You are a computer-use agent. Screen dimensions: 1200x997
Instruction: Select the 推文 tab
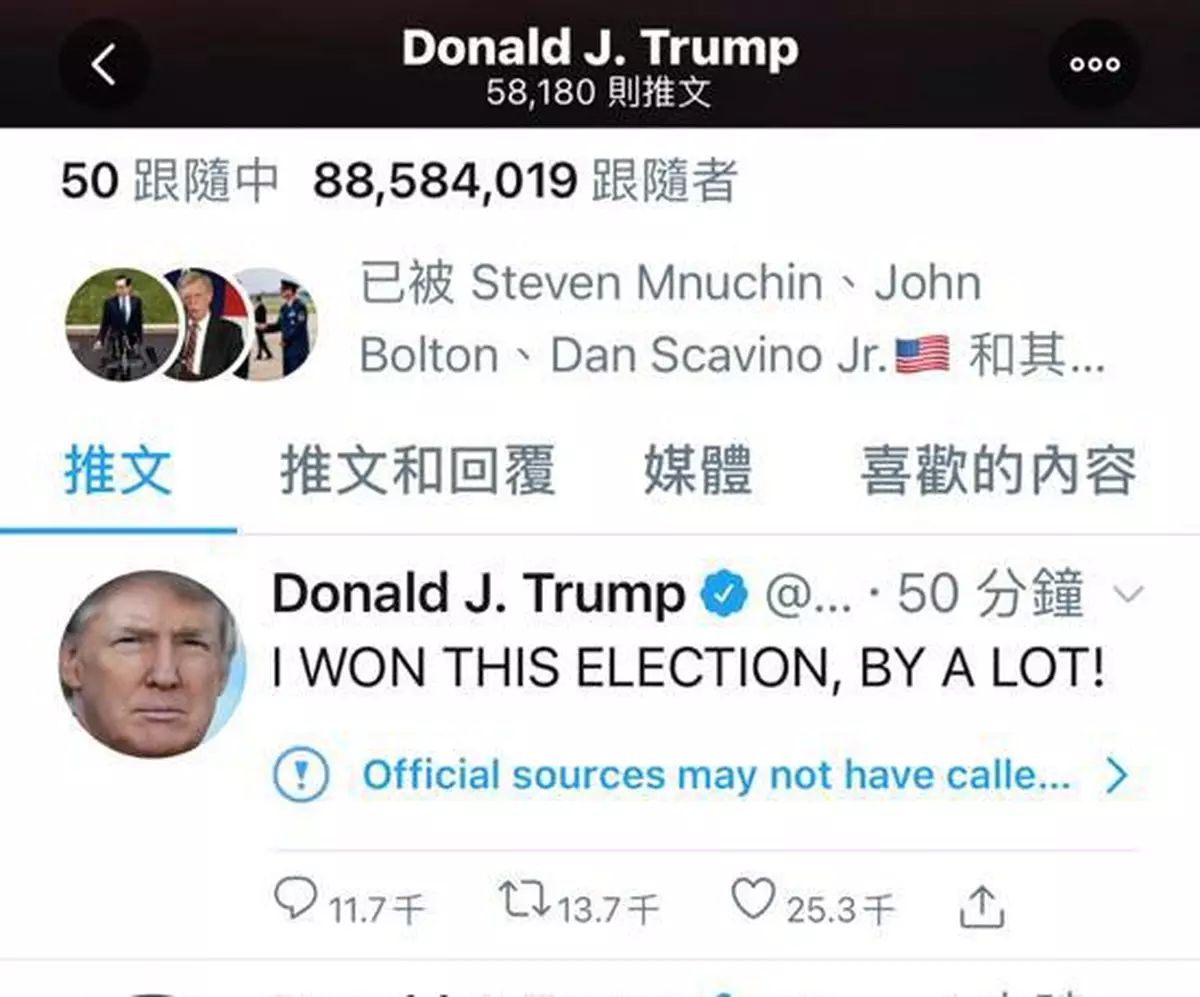118,471
